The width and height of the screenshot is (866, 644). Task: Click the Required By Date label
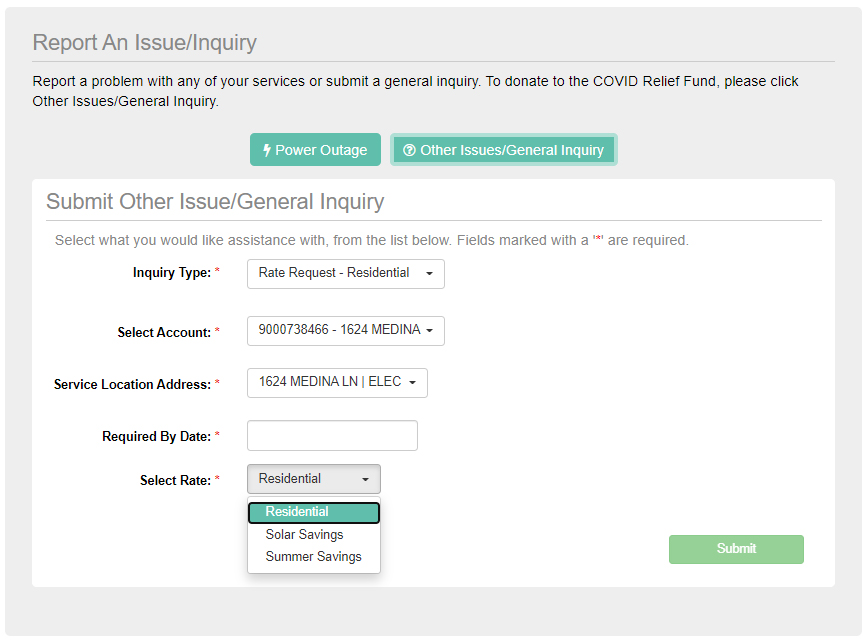[x=156, y=437]
